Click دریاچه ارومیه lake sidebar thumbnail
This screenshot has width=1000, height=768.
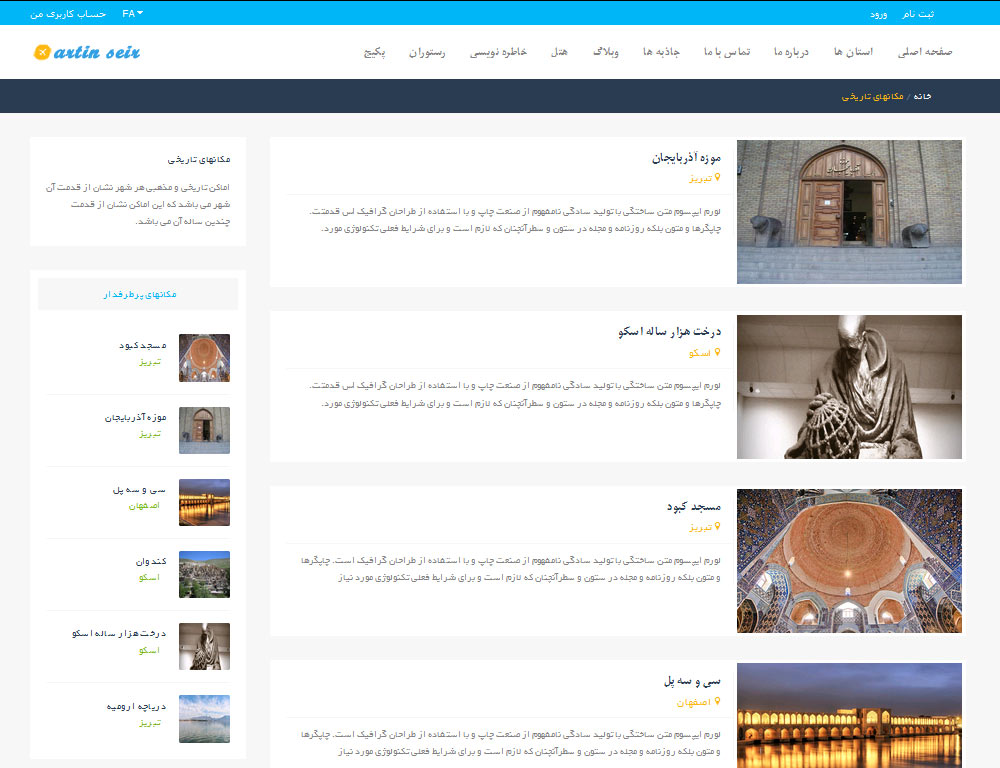204,719
